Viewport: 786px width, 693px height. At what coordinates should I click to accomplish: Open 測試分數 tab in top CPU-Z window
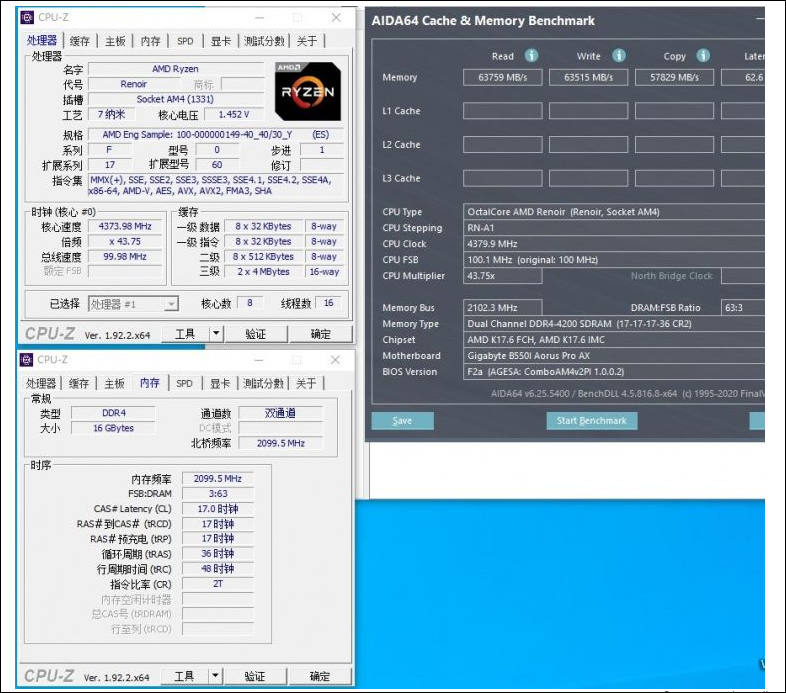click(264, 41)
